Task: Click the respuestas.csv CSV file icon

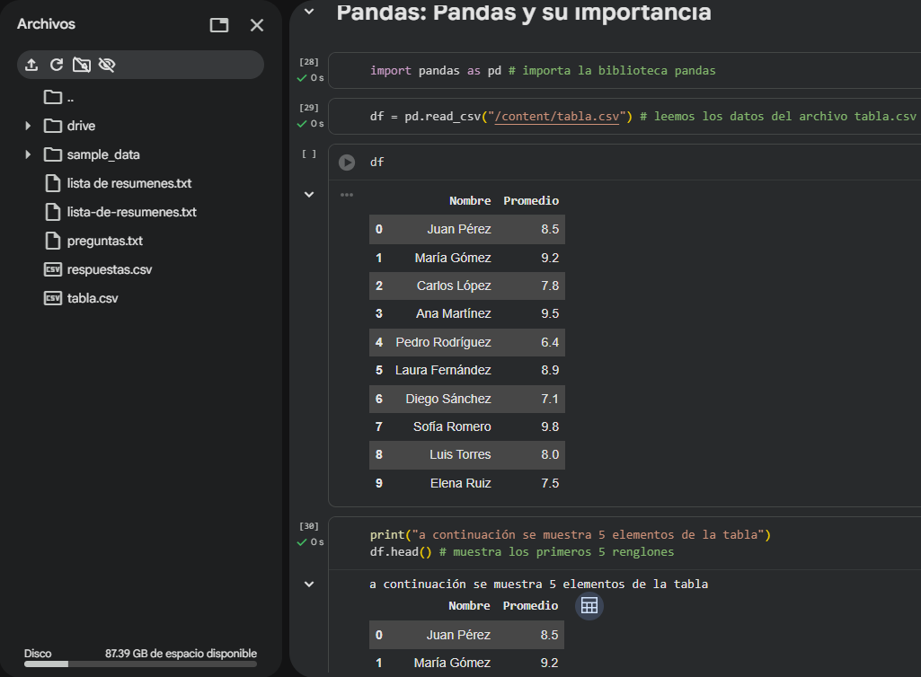Action: point(53,270)
